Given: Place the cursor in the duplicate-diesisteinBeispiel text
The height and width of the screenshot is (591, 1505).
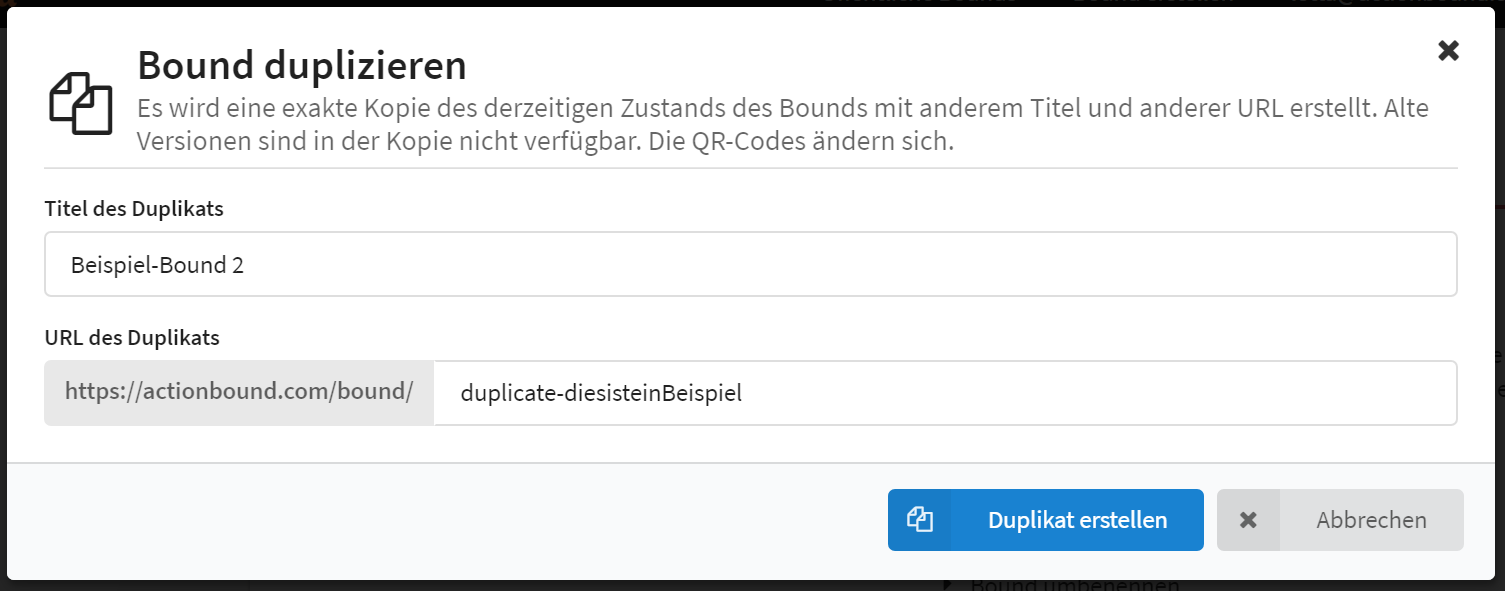Looking at the screenshot, I should 601,393.
